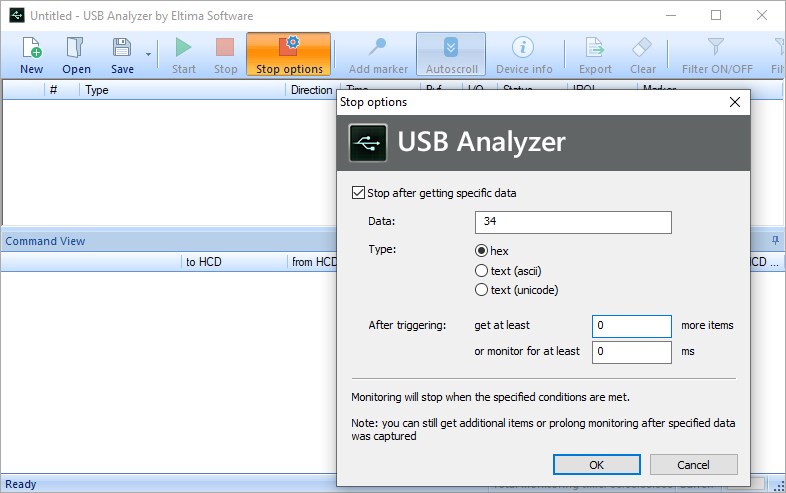The width and height of the screenshot is (786, 493).
Task: Confirm the dialog with OK
Action: click(x=597, y=464)
